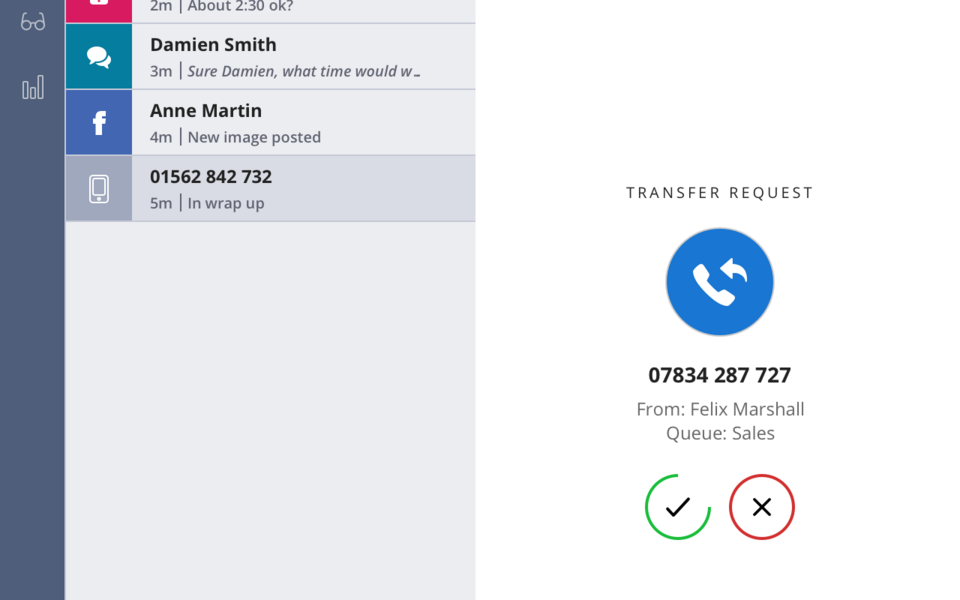Click the Queue: Sales label

click(720, 433)
